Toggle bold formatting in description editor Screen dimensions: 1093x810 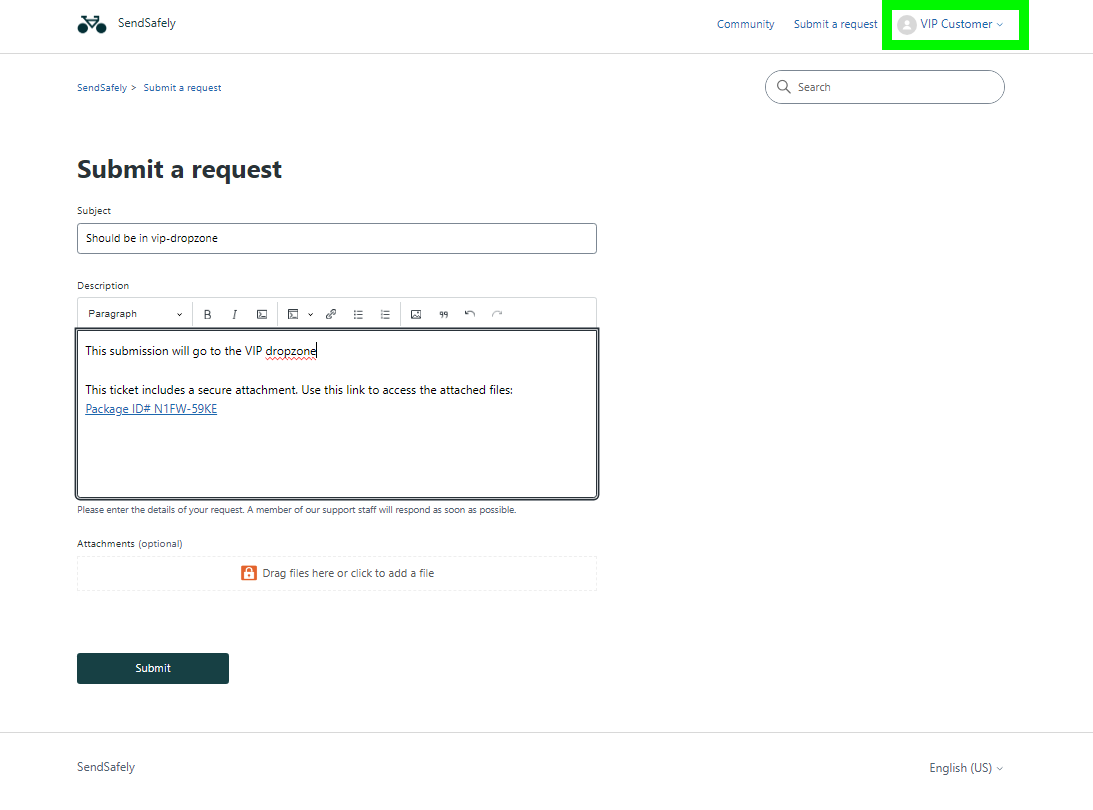pyautogui.click(x=207, y=314)
